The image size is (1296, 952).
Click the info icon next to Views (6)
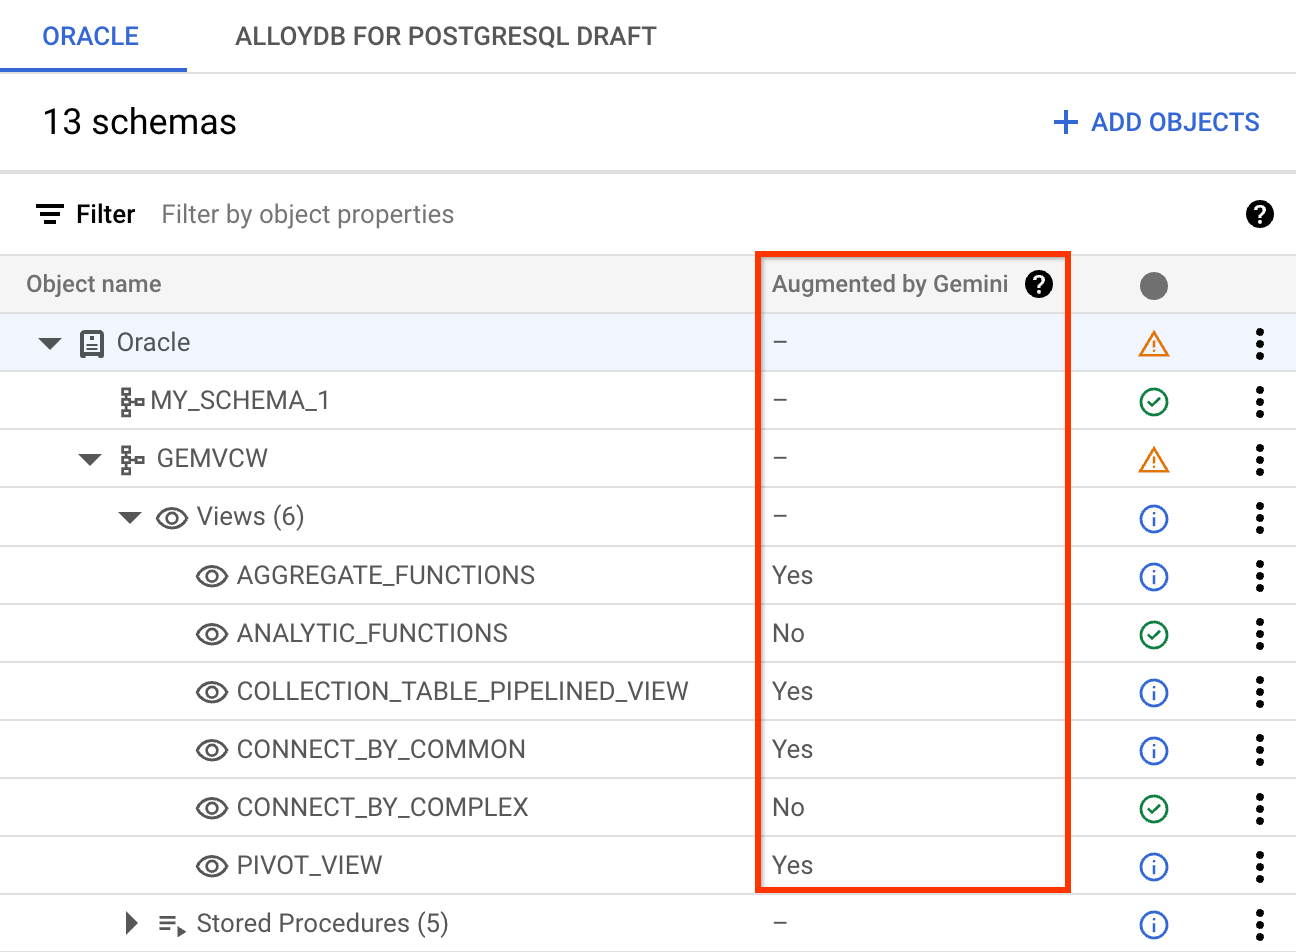click(x=1153, y=518)
